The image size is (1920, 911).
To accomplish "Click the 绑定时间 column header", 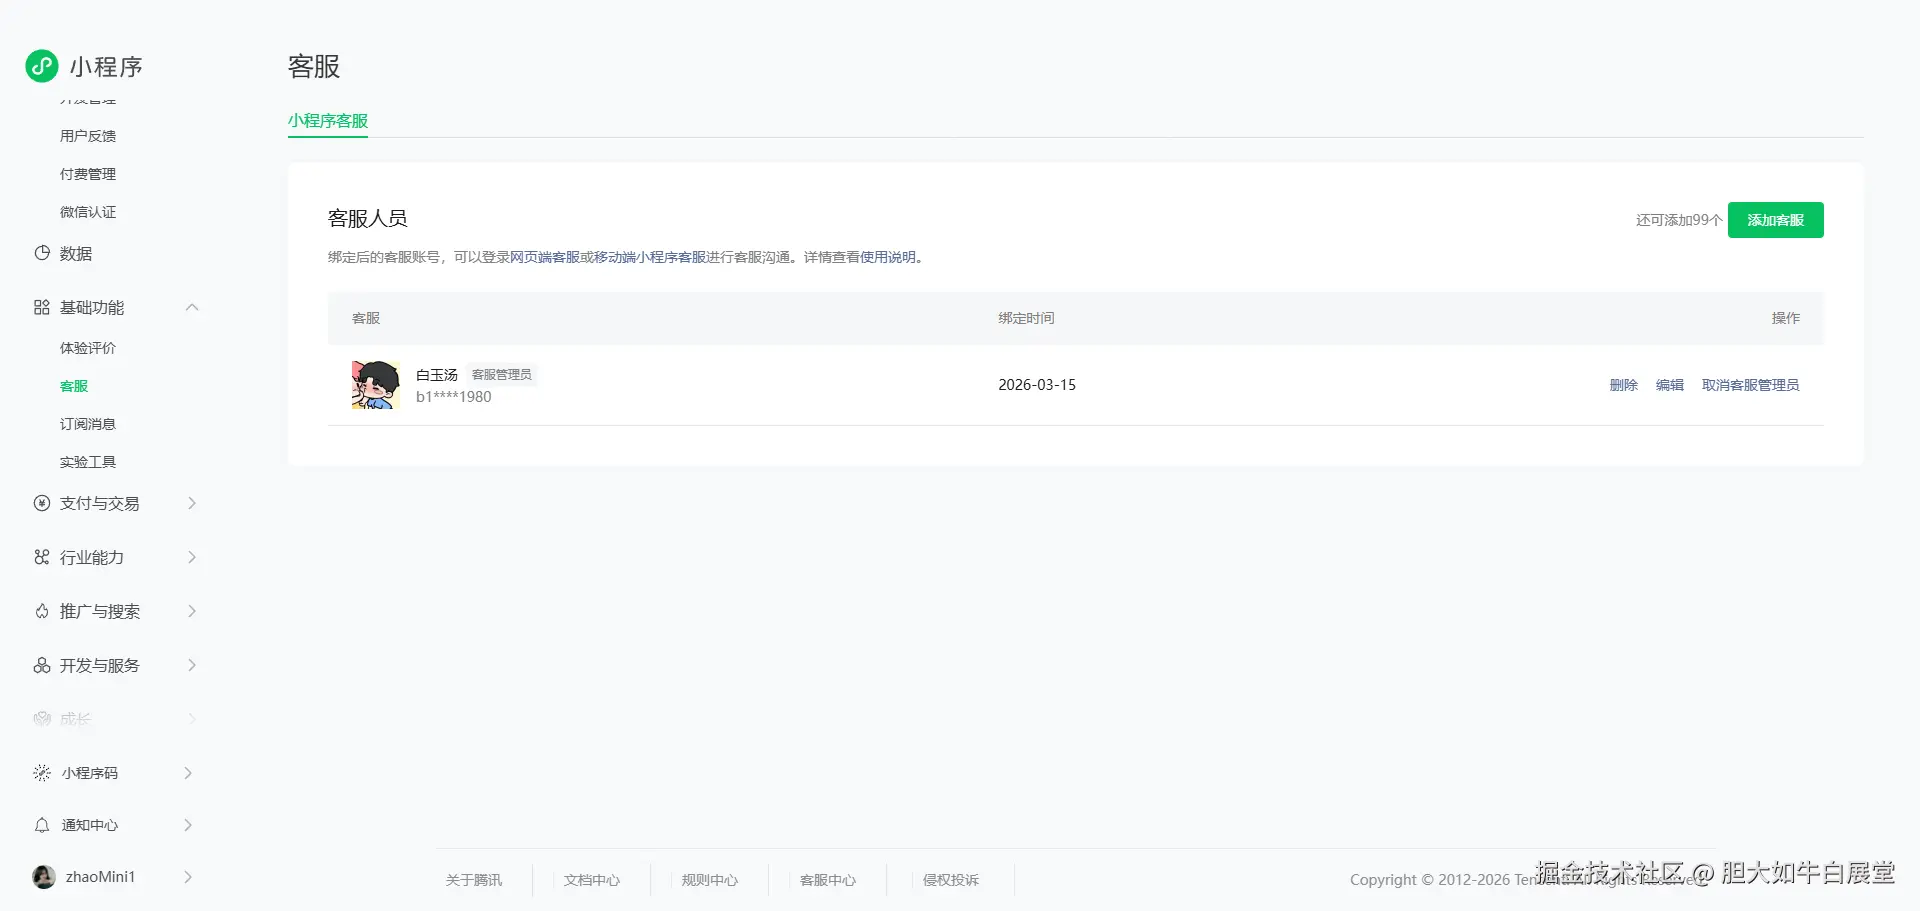I will 1026,318.
